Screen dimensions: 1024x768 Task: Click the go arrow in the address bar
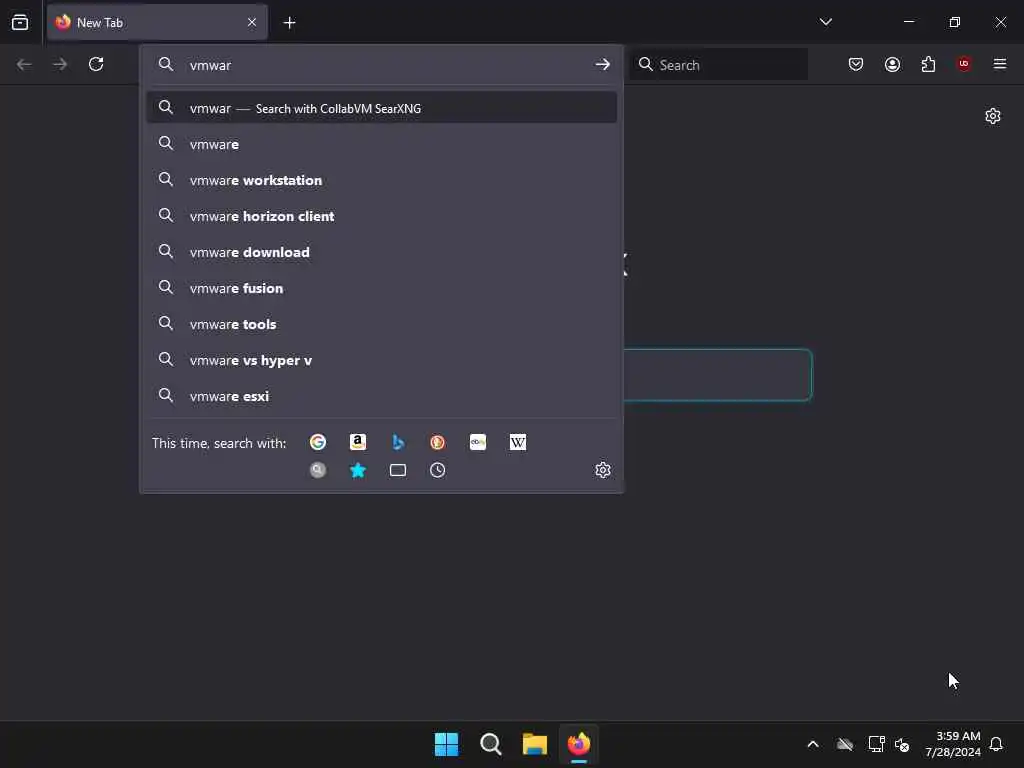point(602,64)
